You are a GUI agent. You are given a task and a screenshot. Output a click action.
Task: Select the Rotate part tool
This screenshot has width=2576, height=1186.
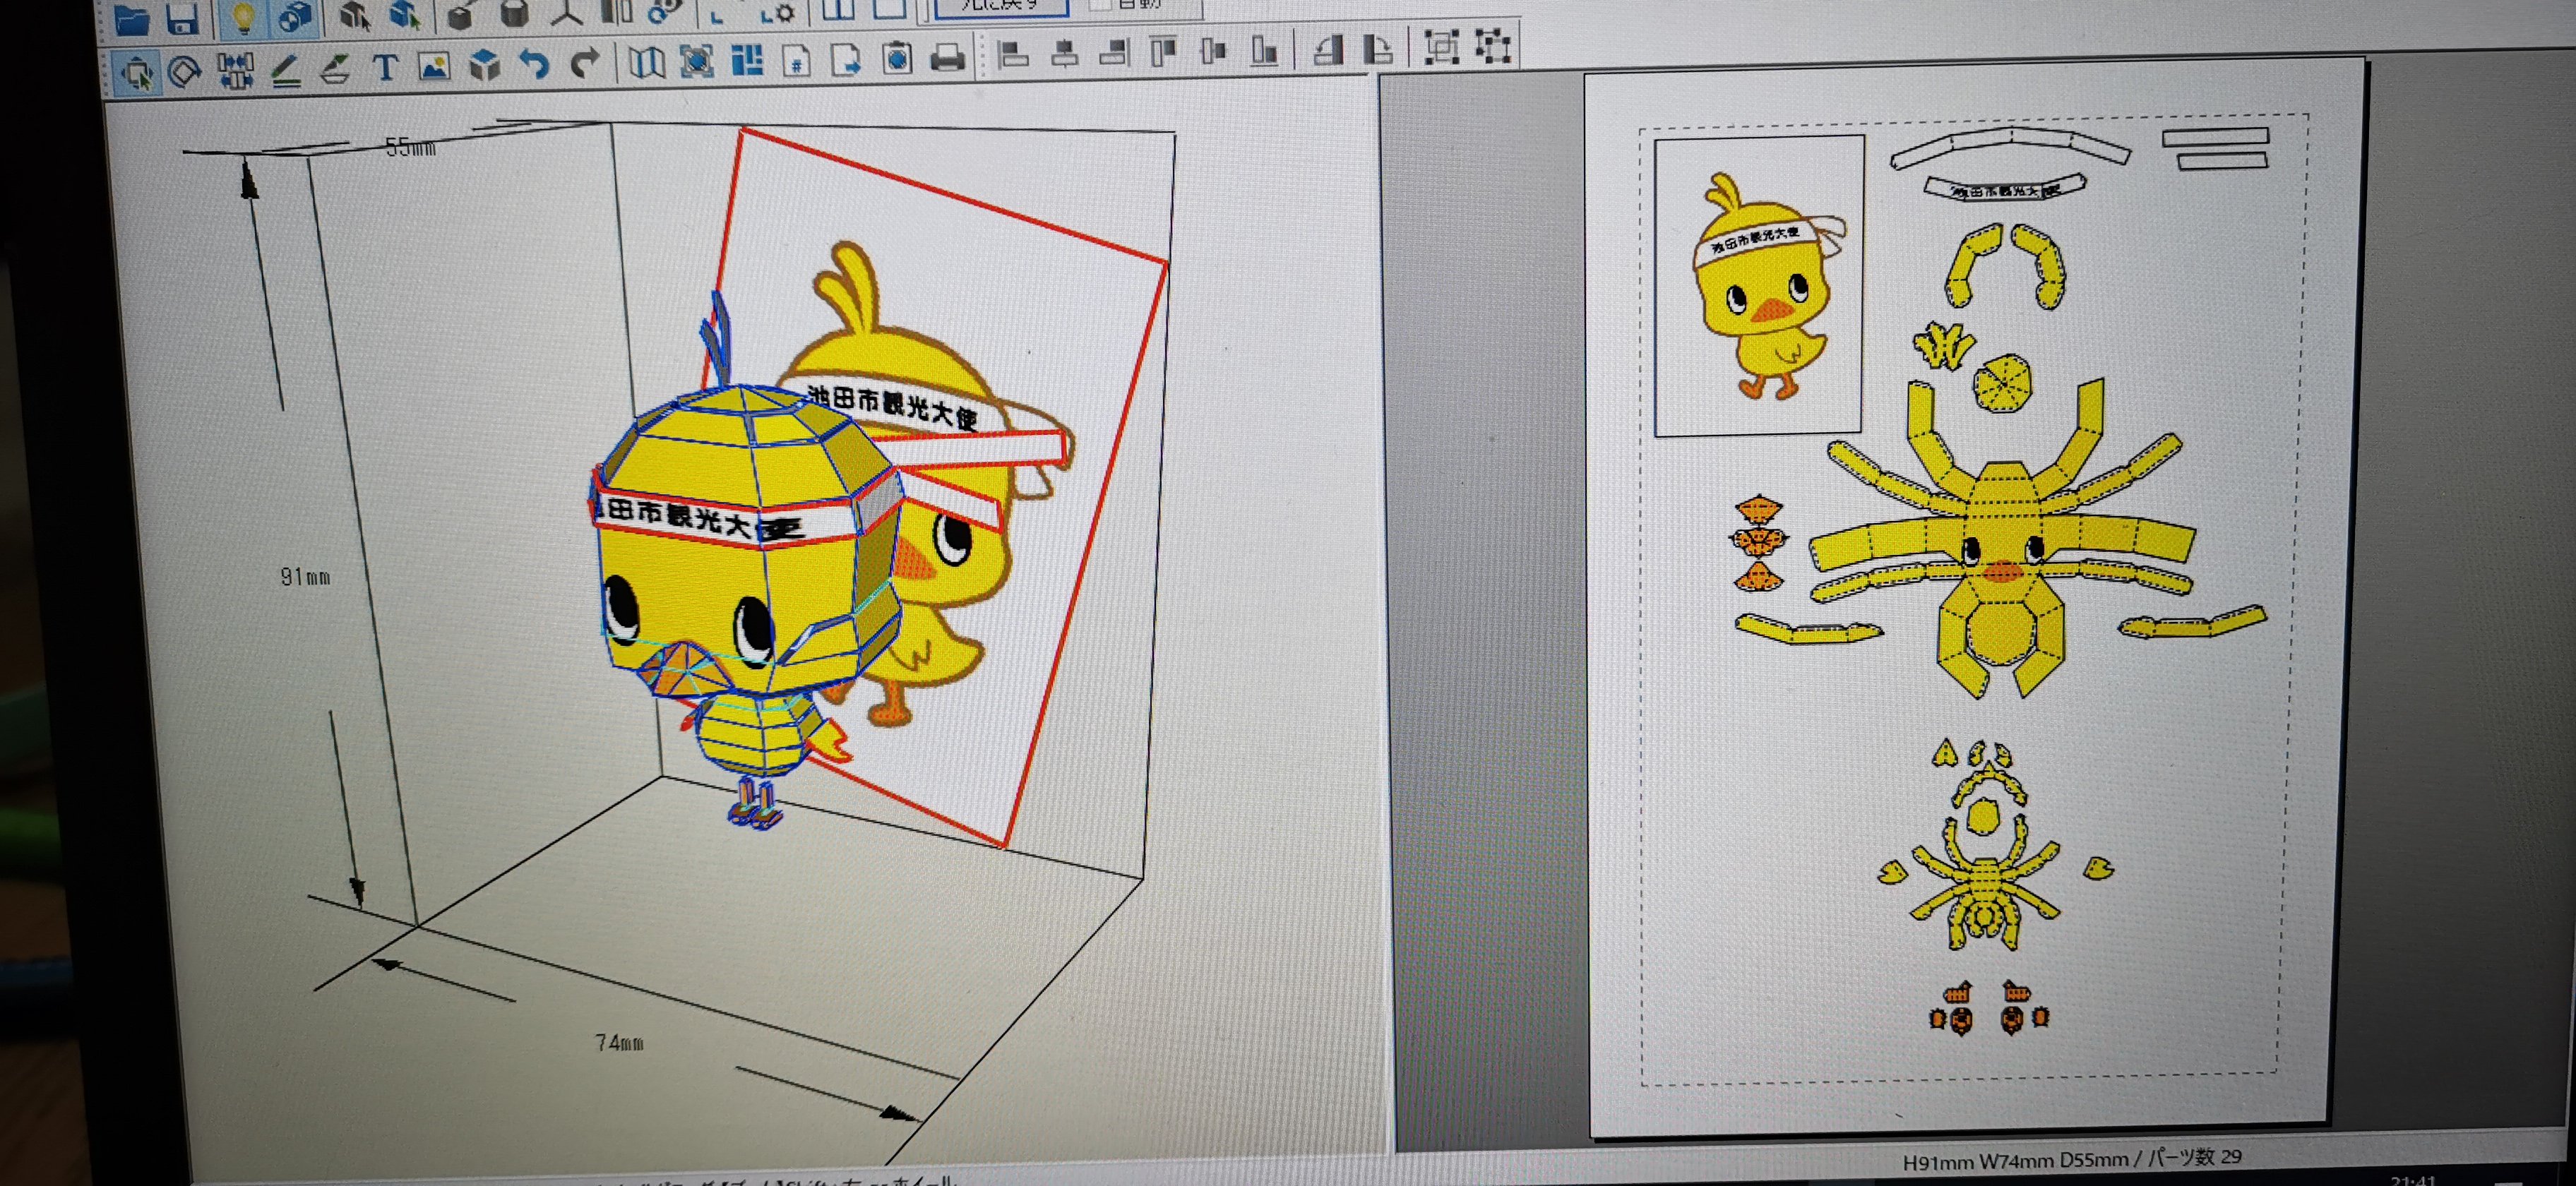184,71
